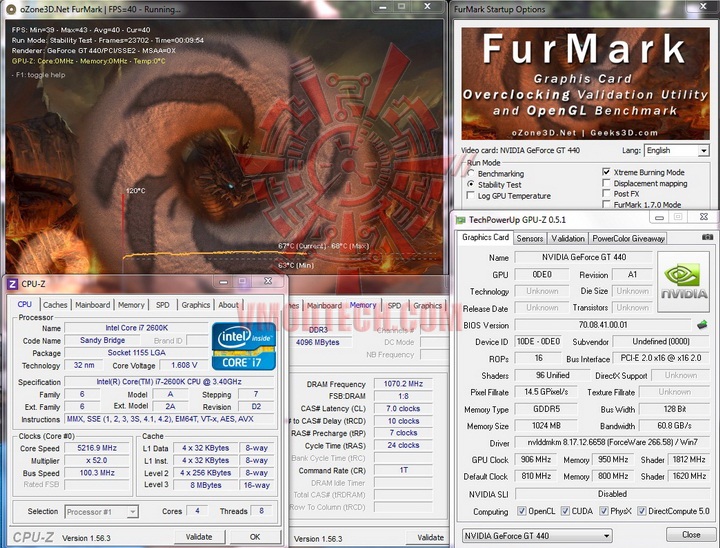This screenshot has width=720, height=548.
Task: Select the Graphics Card tab in GPU-Z
Action: [x=485, y=237]
